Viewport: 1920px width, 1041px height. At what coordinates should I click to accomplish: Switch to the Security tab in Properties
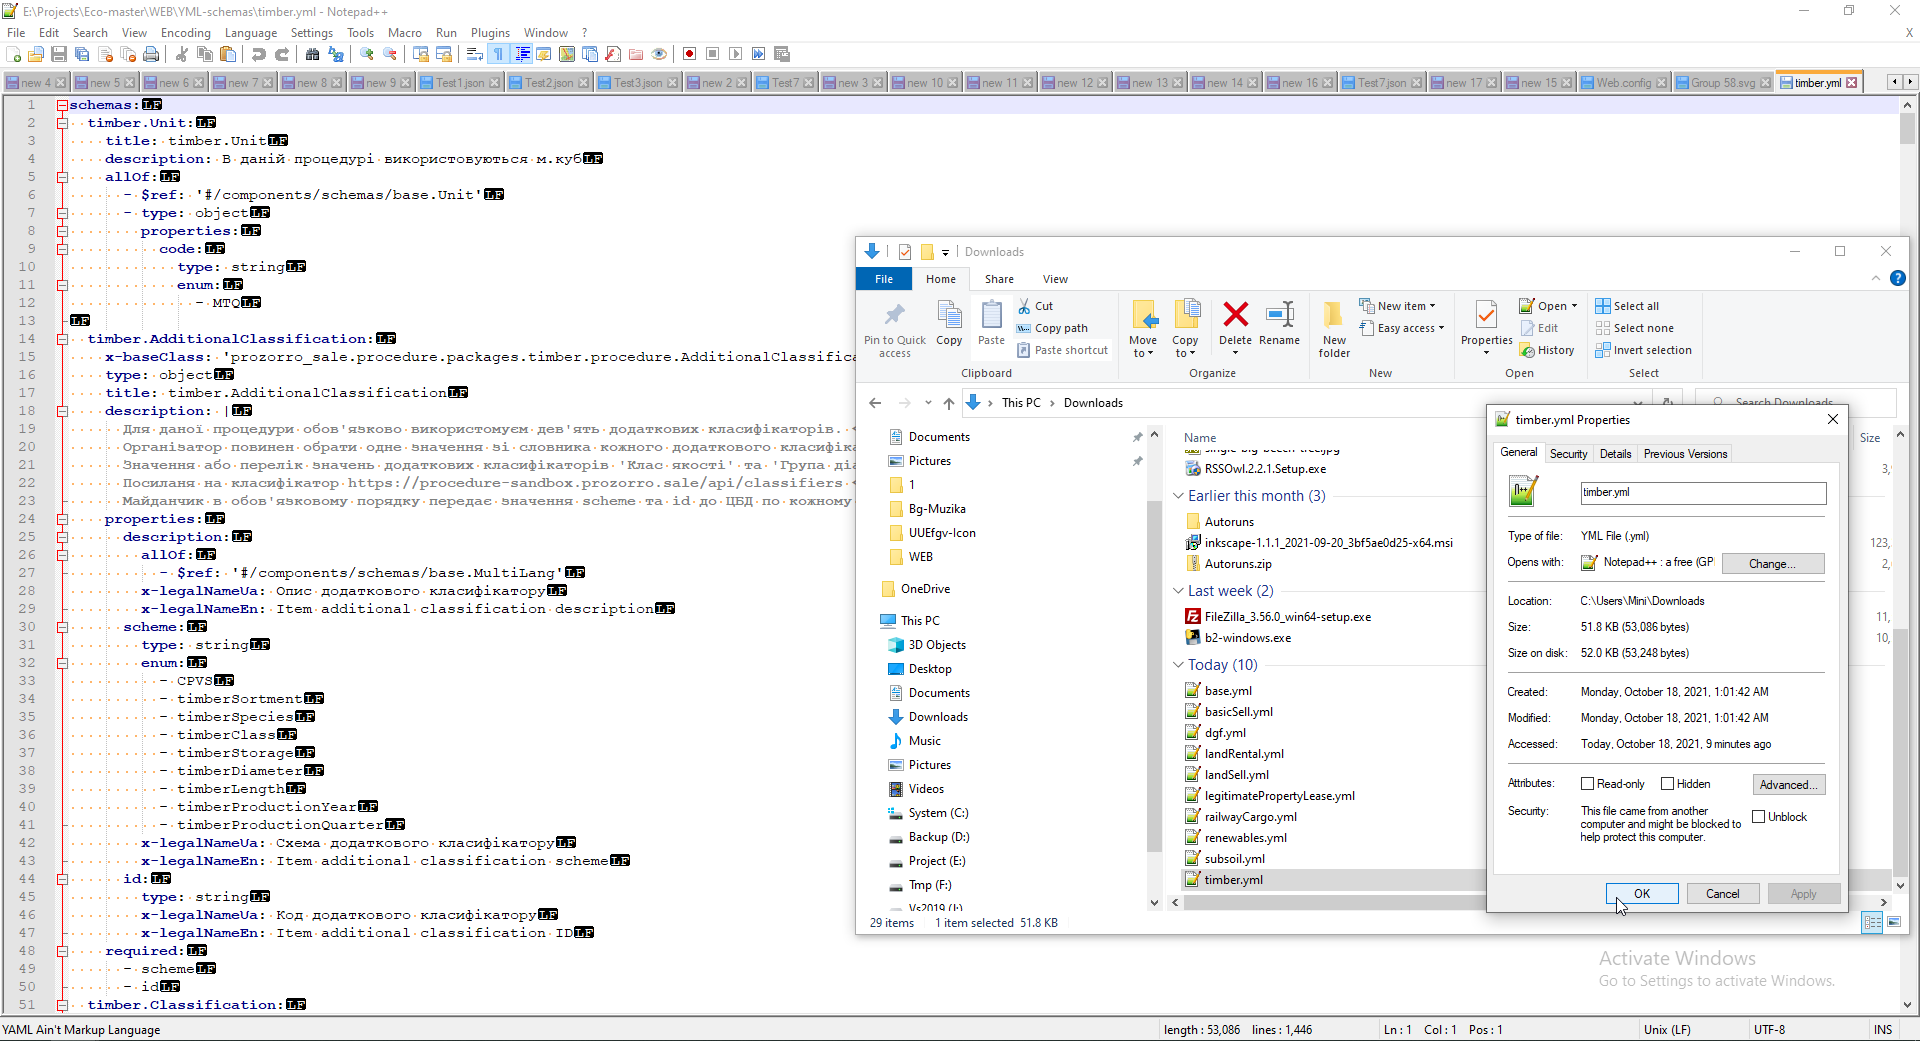point(1568,454)
